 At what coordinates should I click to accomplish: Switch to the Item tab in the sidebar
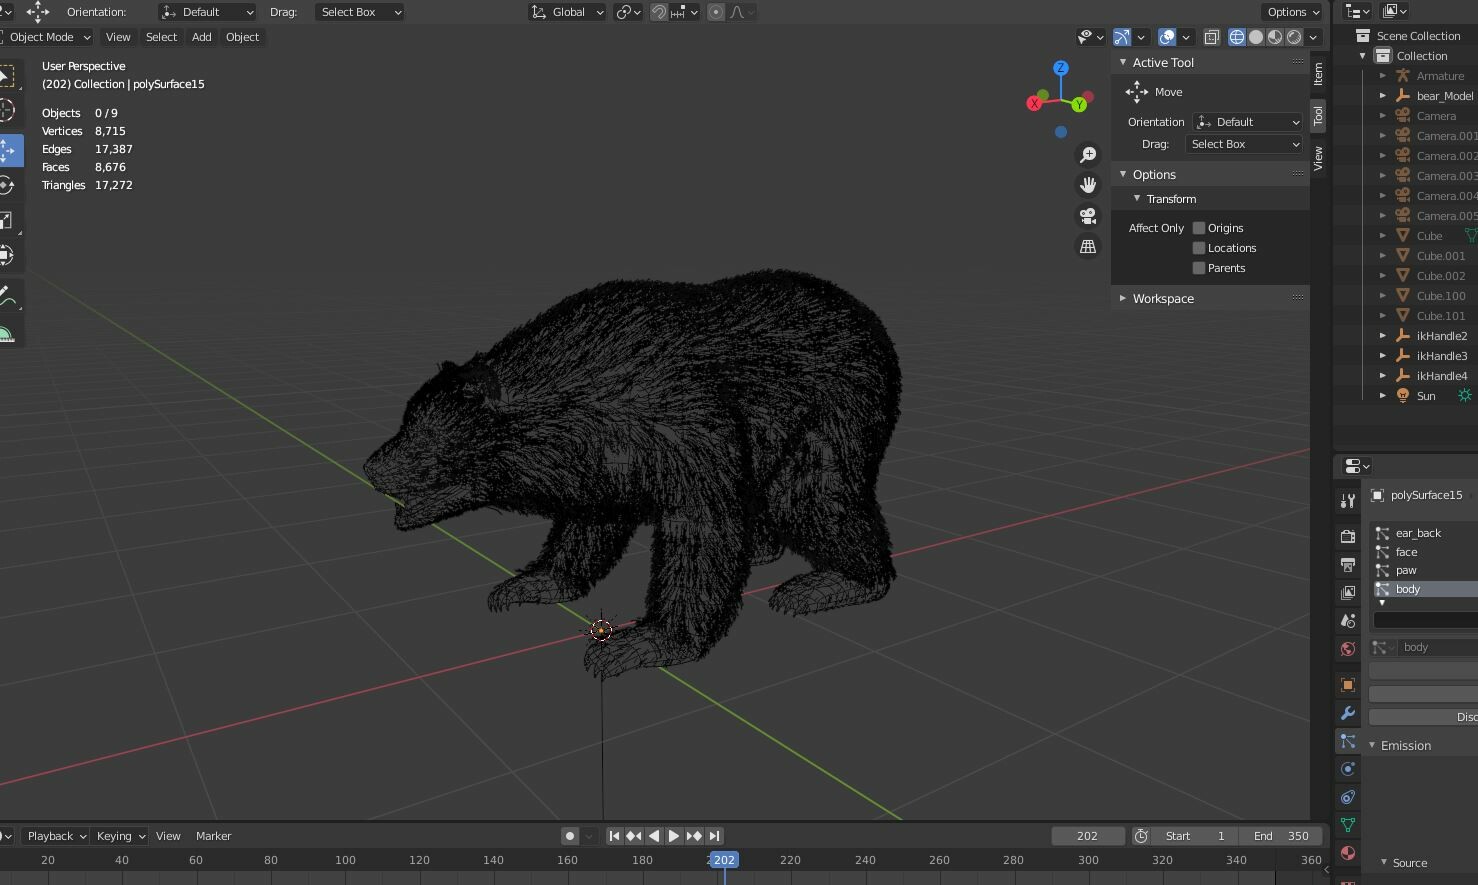(1318, 72)
